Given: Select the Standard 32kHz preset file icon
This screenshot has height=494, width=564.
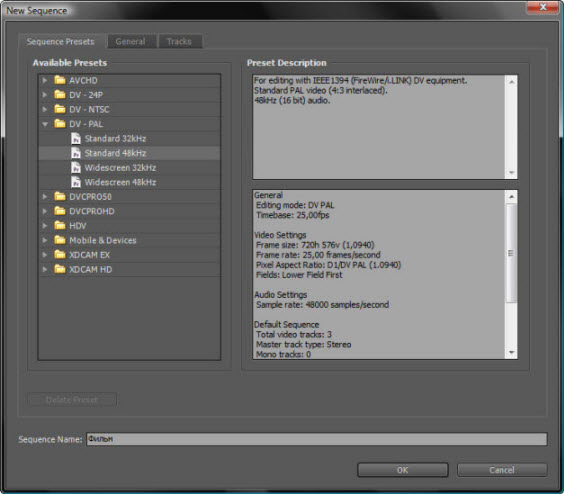Looking at the screenshot, I should (76, 138).
